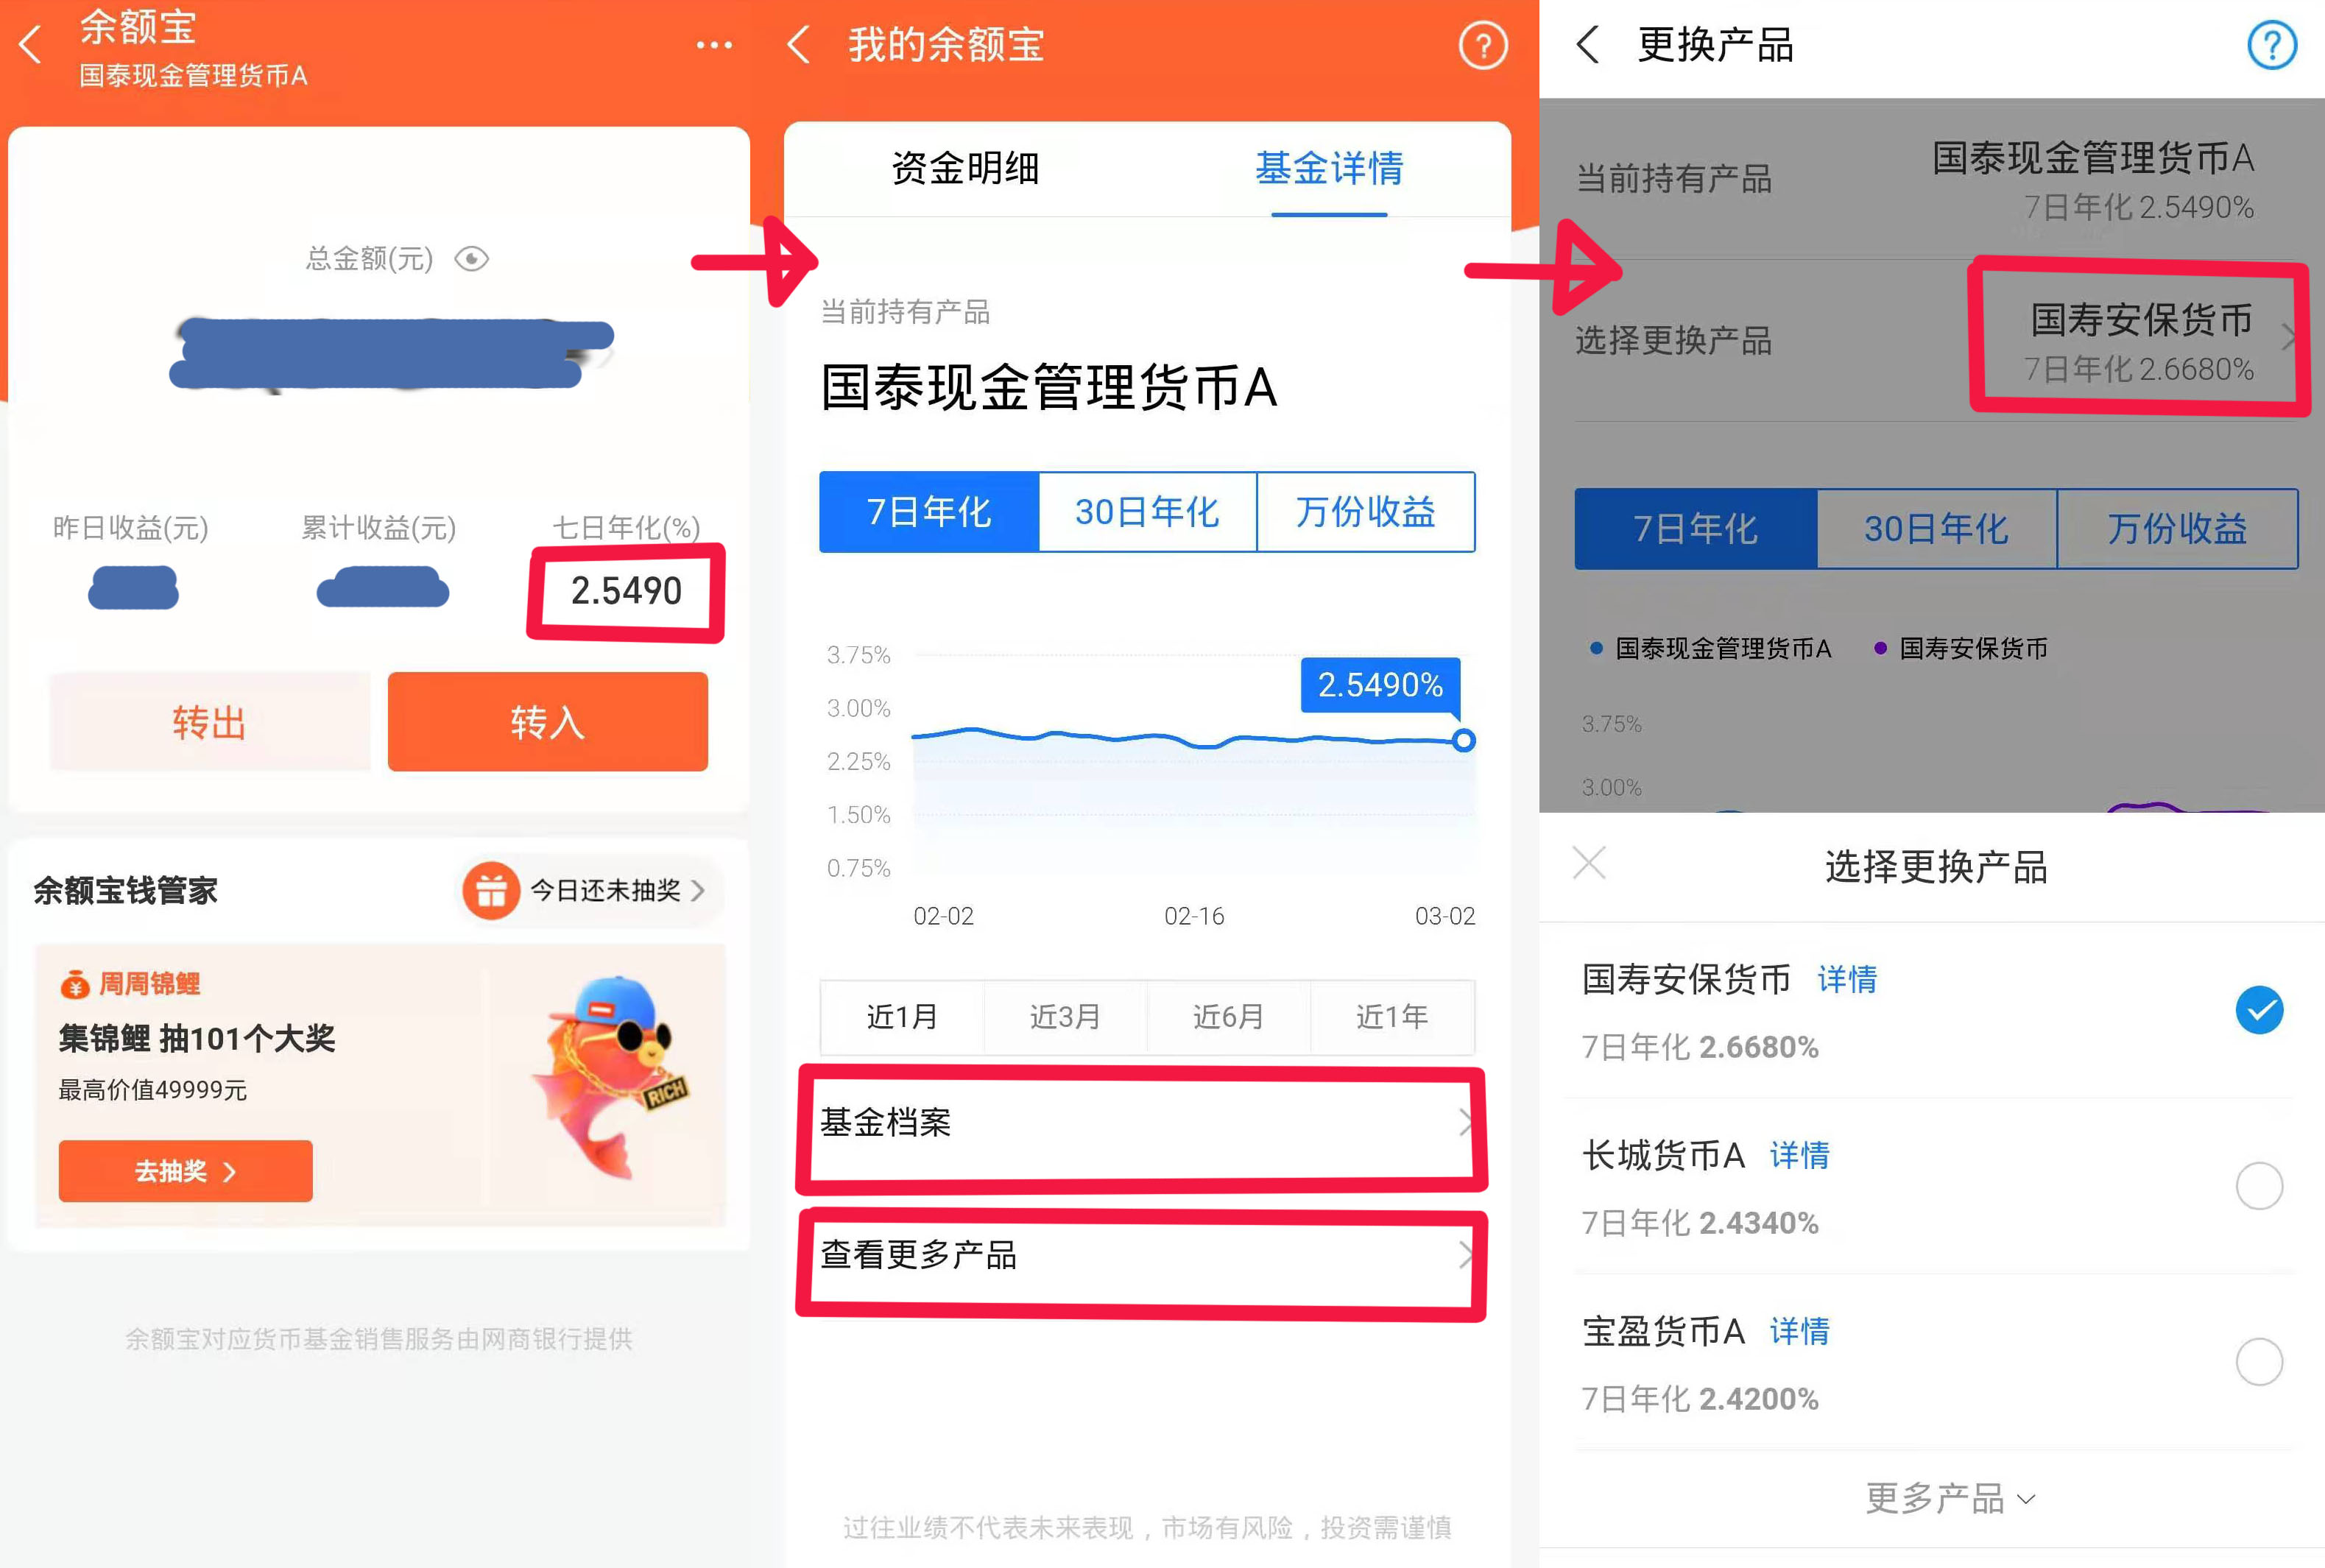Open the help "?" icon on 我的余额宝
This screenshot has height=1568, width=2325.
[x=1483, y=46]
